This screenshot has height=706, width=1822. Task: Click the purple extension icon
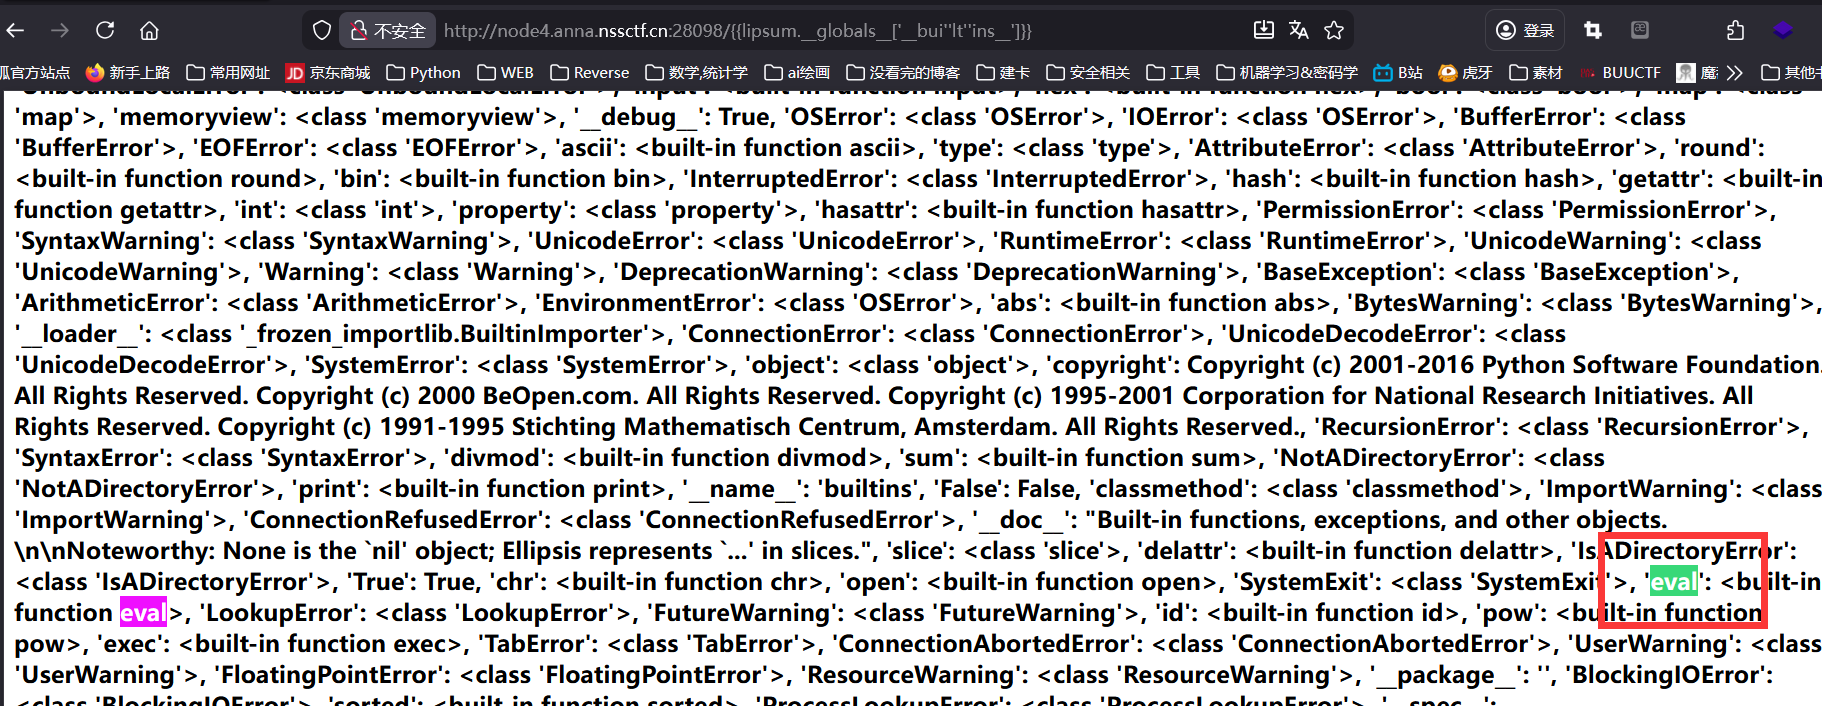point(1783,31)
